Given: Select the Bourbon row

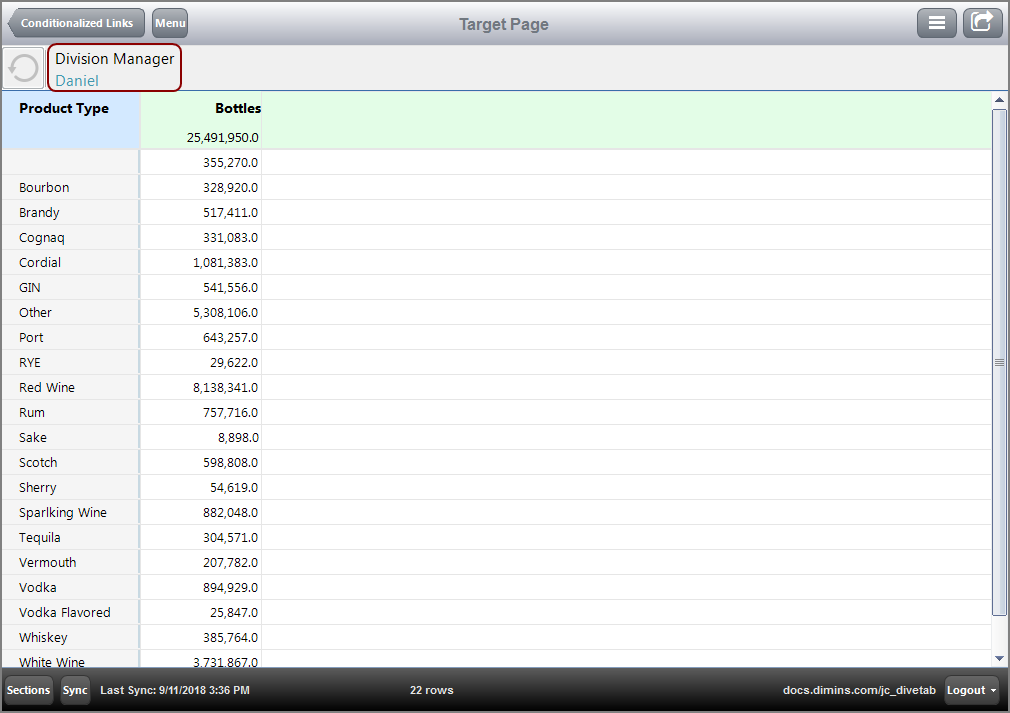Looking at the screenshot, I should click(x=44, y=187).
